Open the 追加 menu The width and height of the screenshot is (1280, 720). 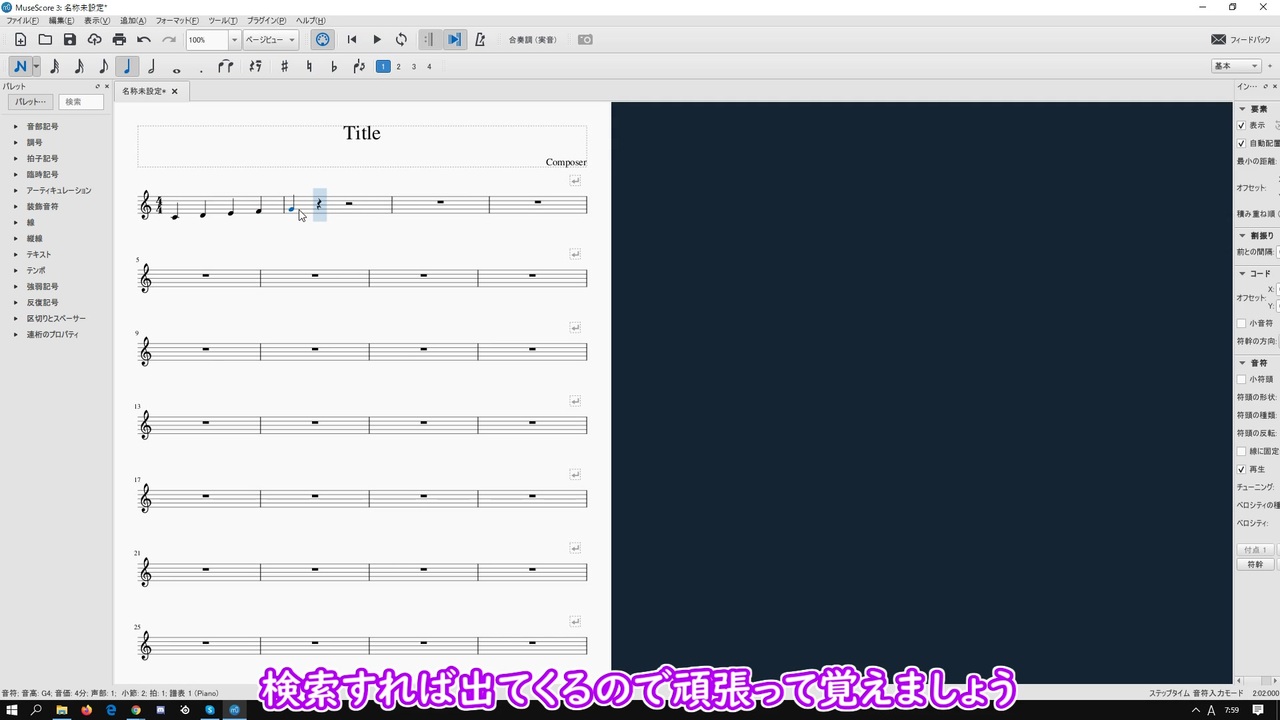tap(133, 21)
